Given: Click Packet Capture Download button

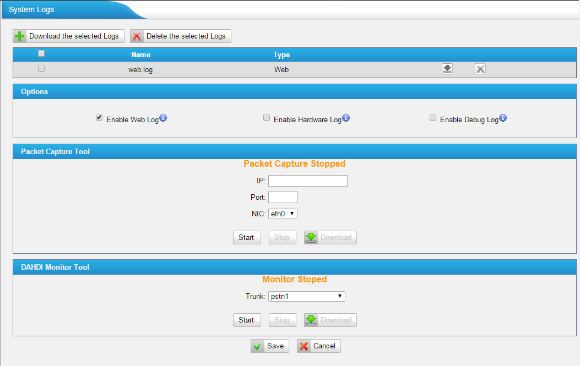Looking at the screenshot, I should click(x=330, y=237).
